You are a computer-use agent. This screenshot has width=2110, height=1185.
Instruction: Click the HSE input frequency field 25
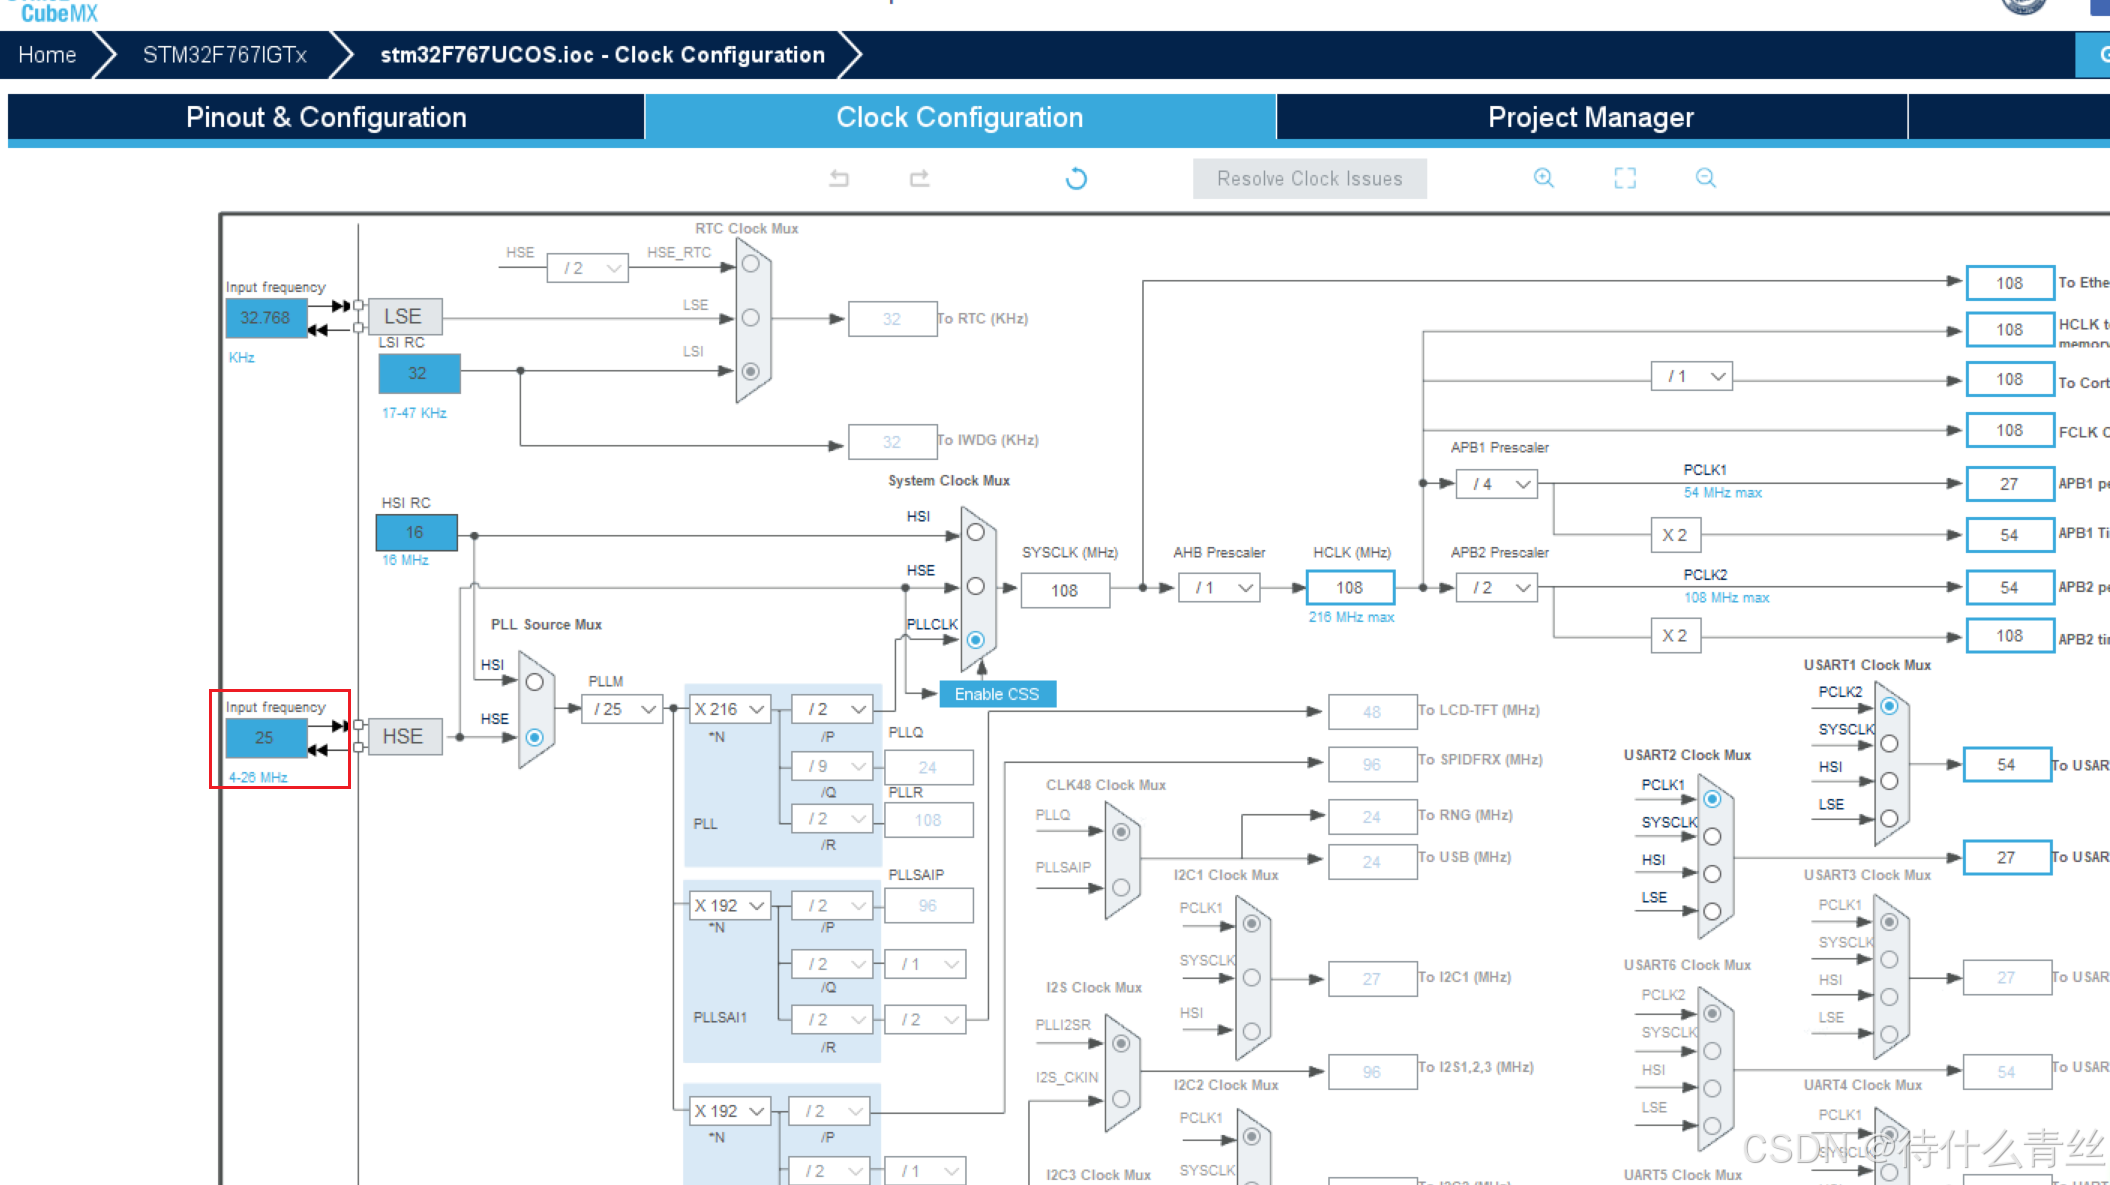tap(266, 738)
